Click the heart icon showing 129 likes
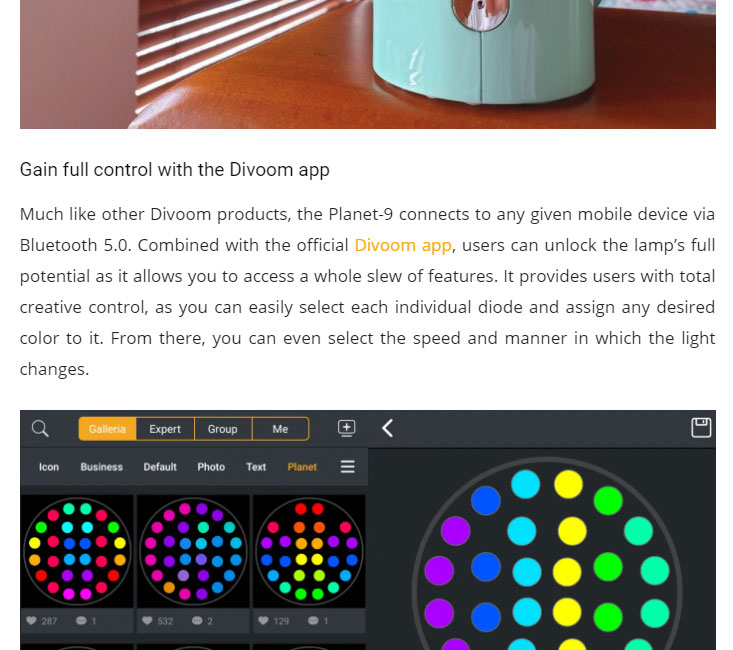This screenshot has height=650, width=733. (264, 621)
